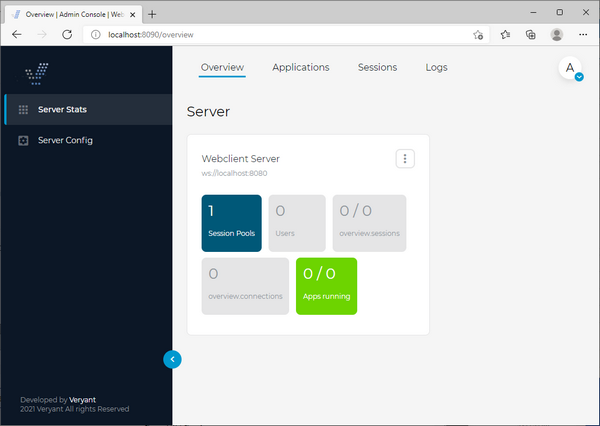Screen dimensions: 600x426
Task: Minimize the browser window
Action: click(533, 12)
